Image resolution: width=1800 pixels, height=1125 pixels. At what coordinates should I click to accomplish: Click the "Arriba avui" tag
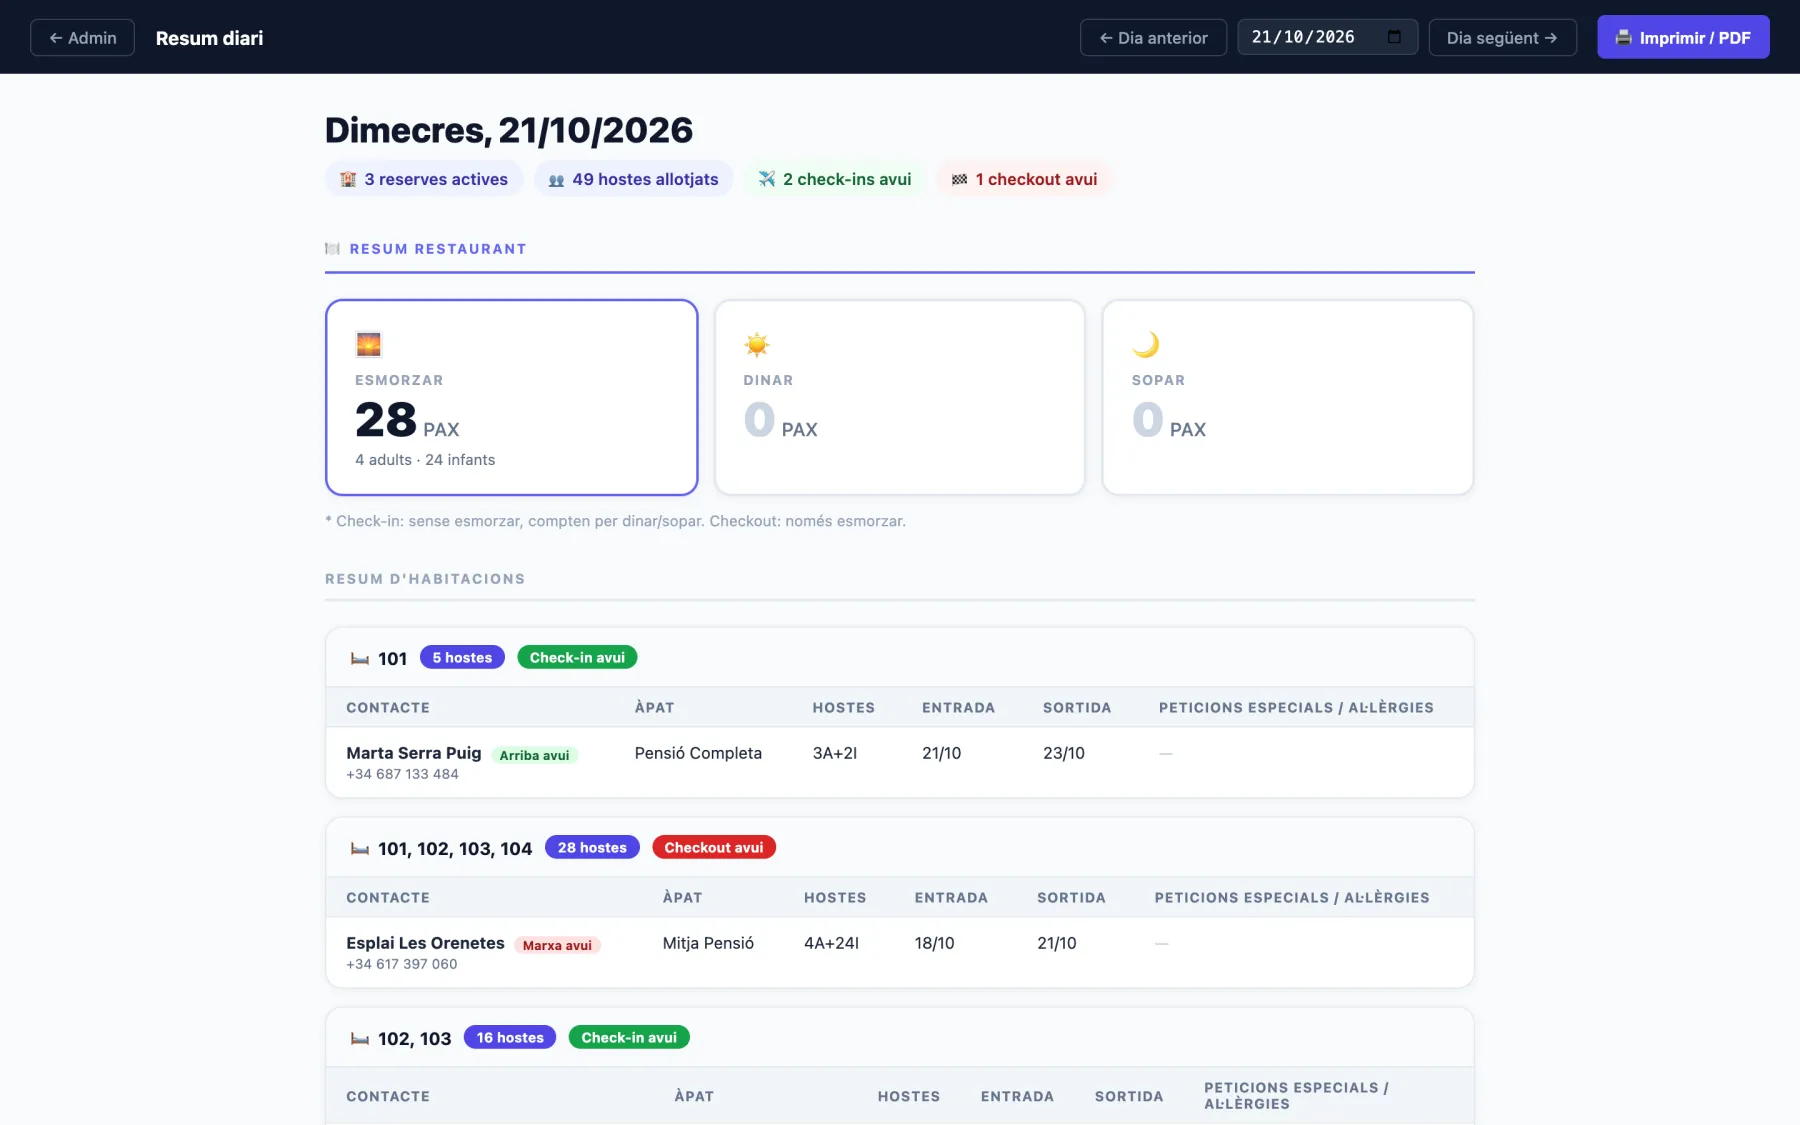click(x=534, y=755)
